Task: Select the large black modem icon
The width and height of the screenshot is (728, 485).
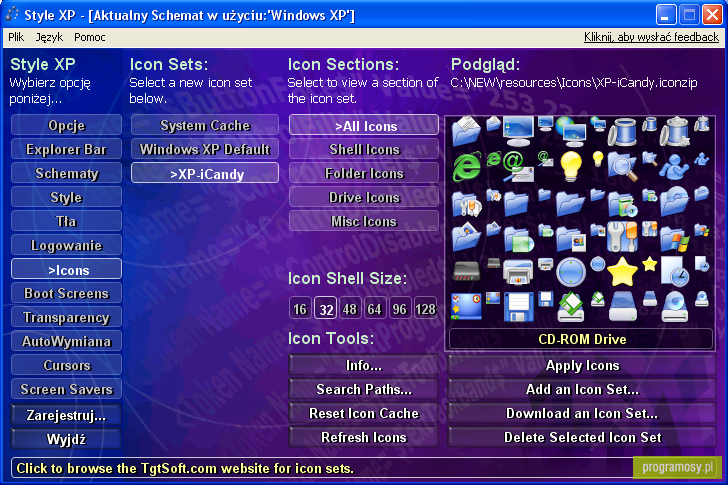Action: pos(466,271)
